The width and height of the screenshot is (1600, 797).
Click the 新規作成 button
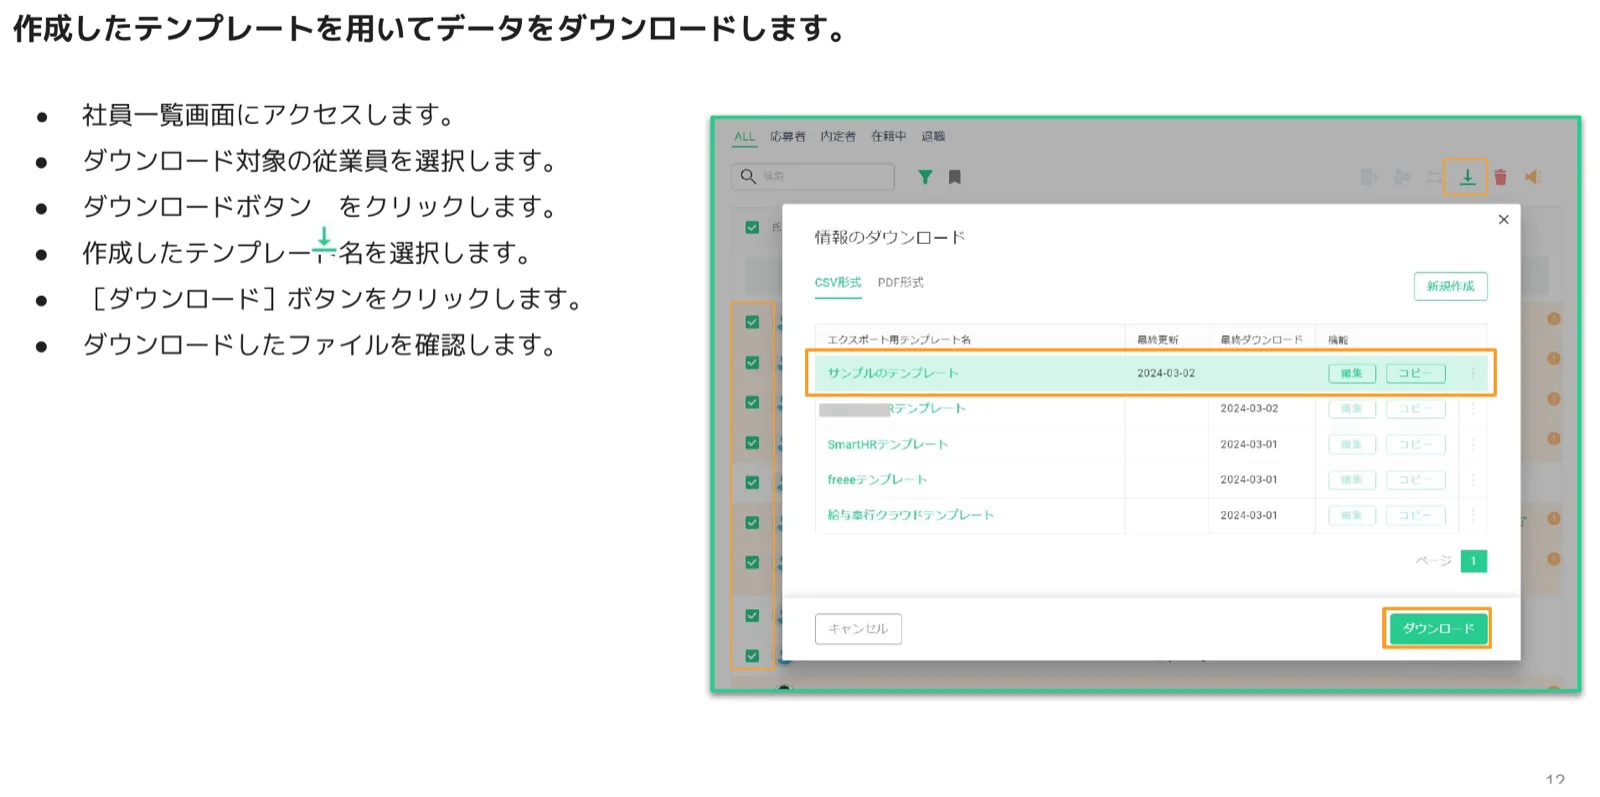1450,286
